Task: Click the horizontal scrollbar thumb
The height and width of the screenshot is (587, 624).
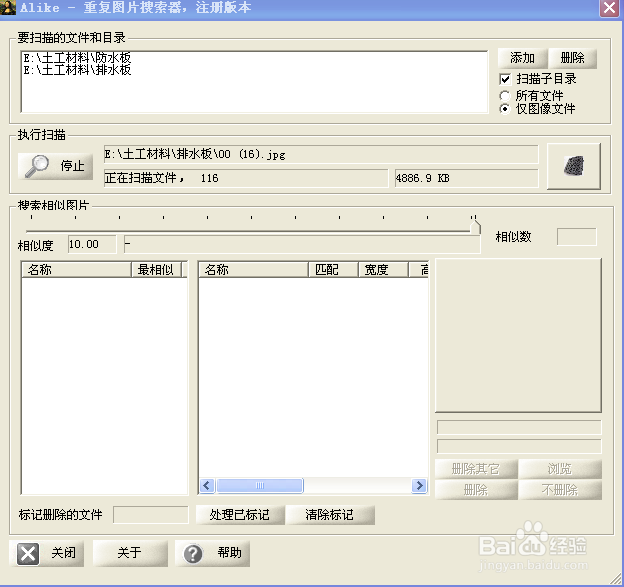Action: 259,486
